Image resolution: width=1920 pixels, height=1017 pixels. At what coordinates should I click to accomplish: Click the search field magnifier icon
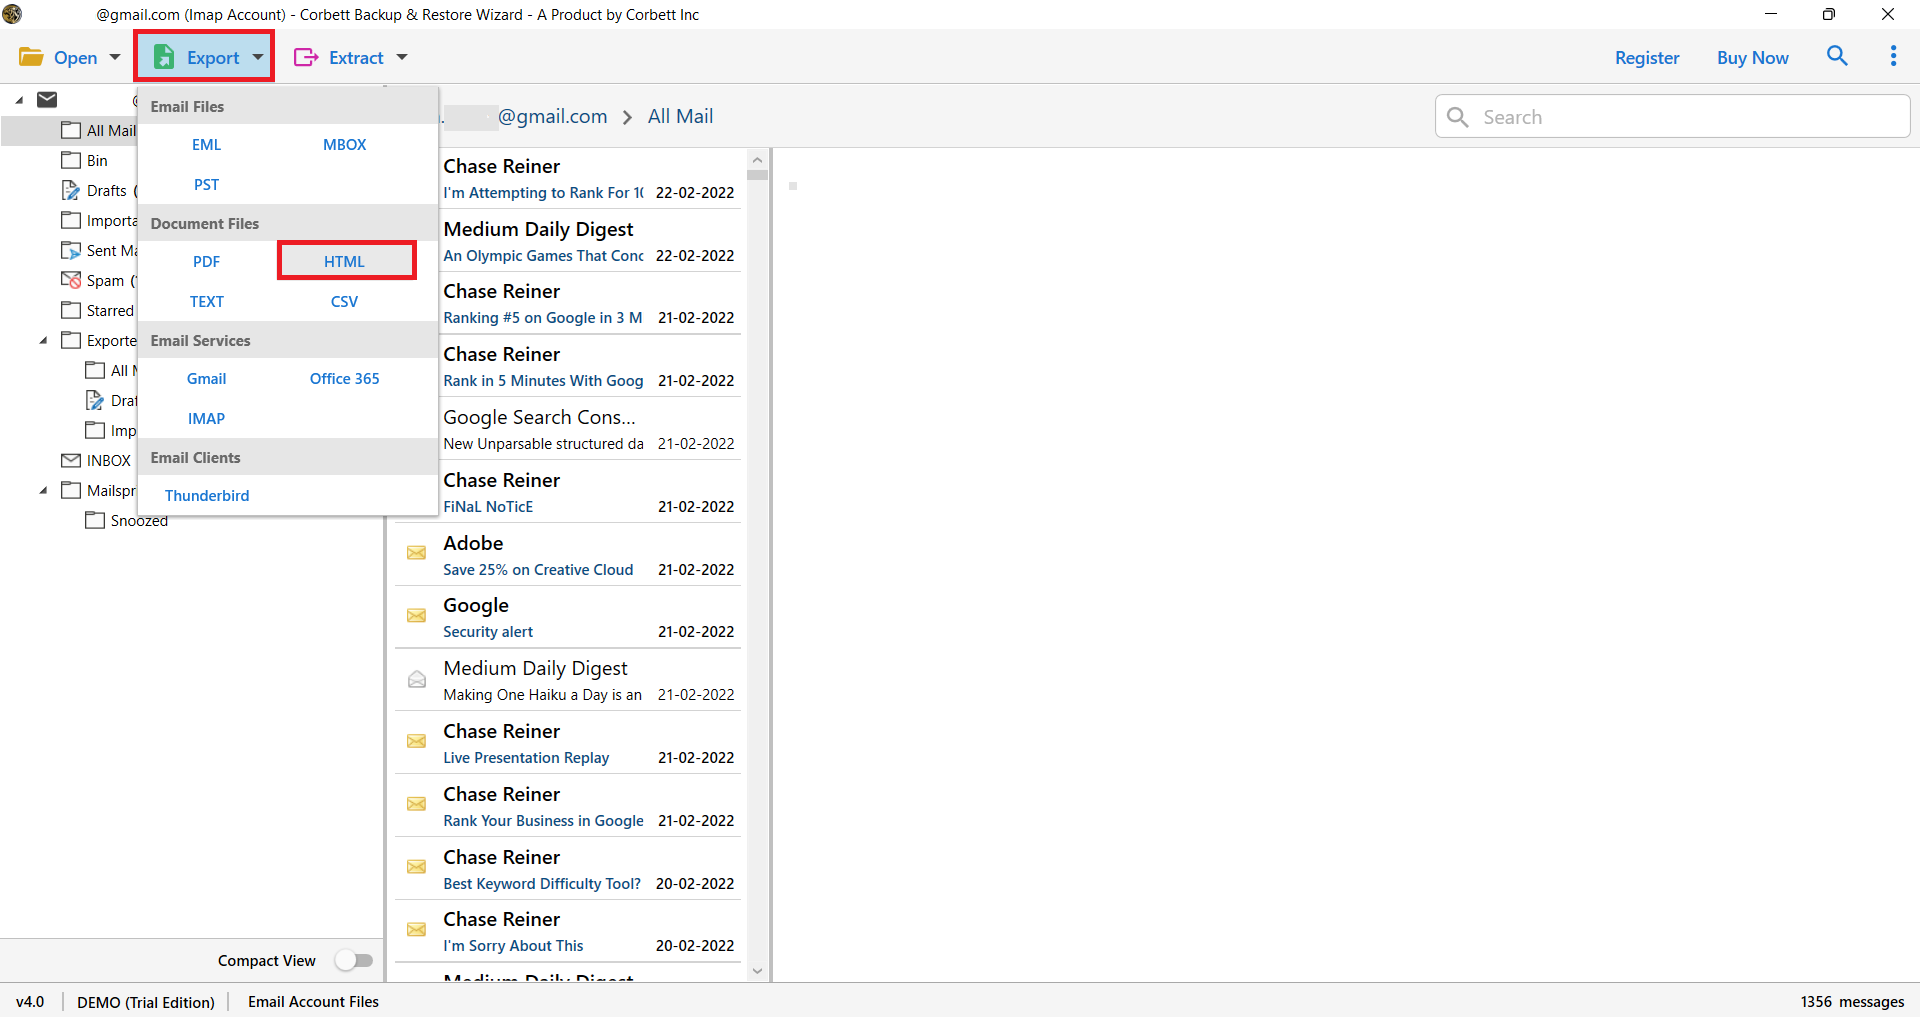pos(1458,117)
